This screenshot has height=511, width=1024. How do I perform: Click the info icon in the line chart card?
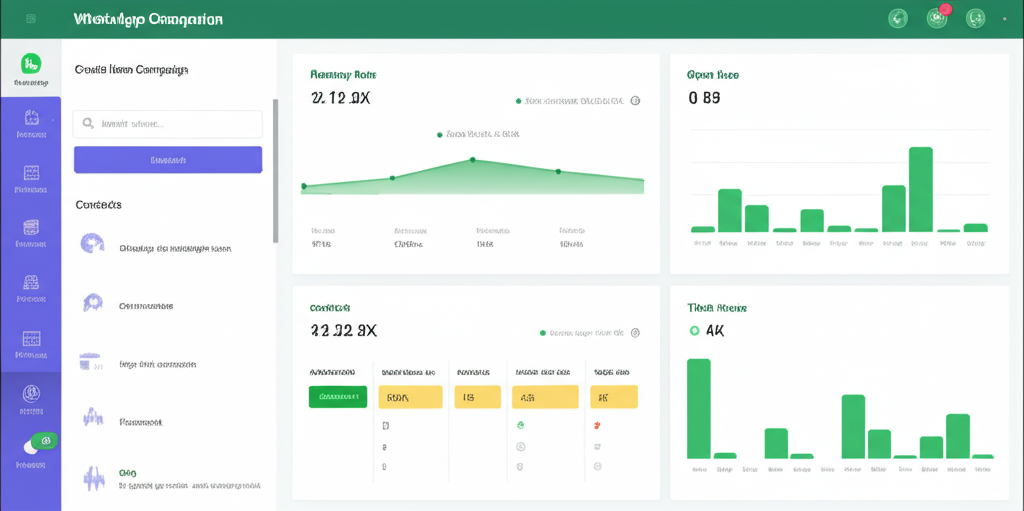coord(635,101)
